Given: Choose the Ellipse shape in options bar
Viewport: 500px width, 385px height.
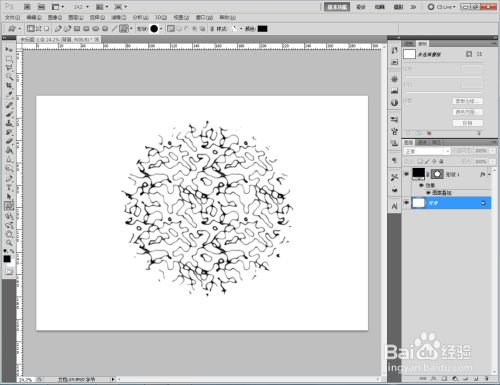Looking at the screenshot, I should click(x=96, y=29).
